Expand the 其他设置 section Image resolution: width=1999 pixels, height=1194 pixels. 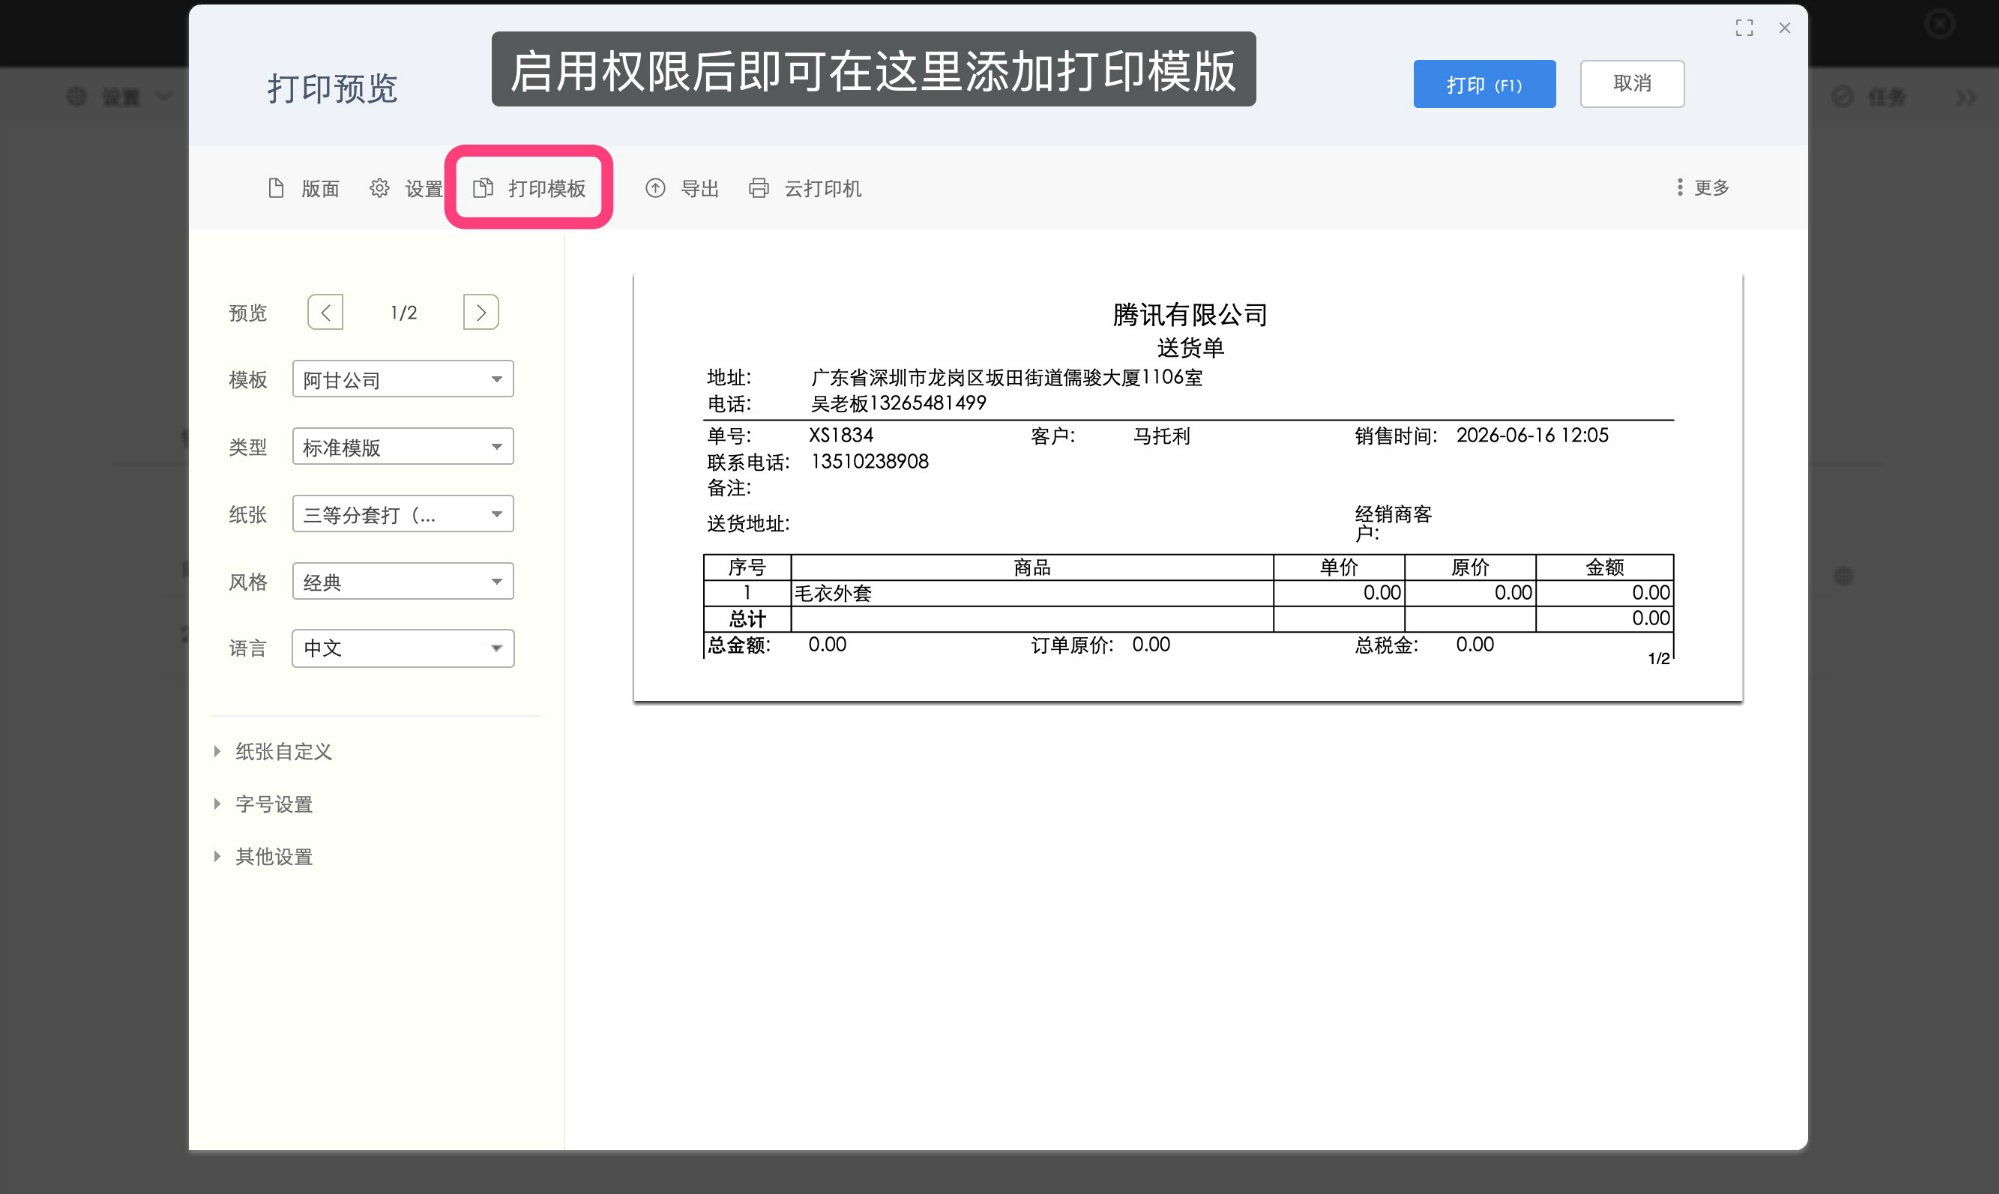(263, 857)
